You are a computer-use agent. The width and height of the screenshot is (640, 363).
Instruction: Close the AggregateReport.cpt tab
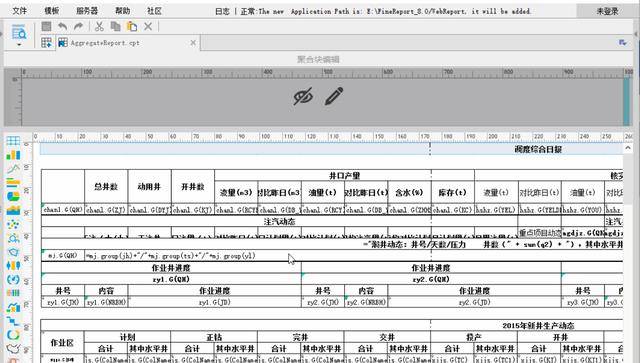pos(193,42)
